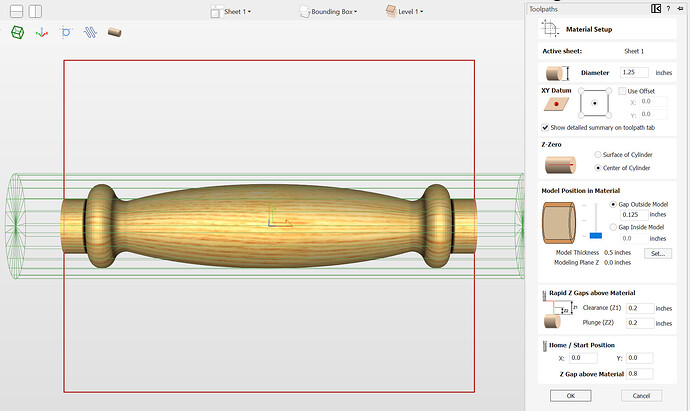Click the cylinder diameter illustration icon
Screen dimensions: 690x411
(x=557, y=73)
